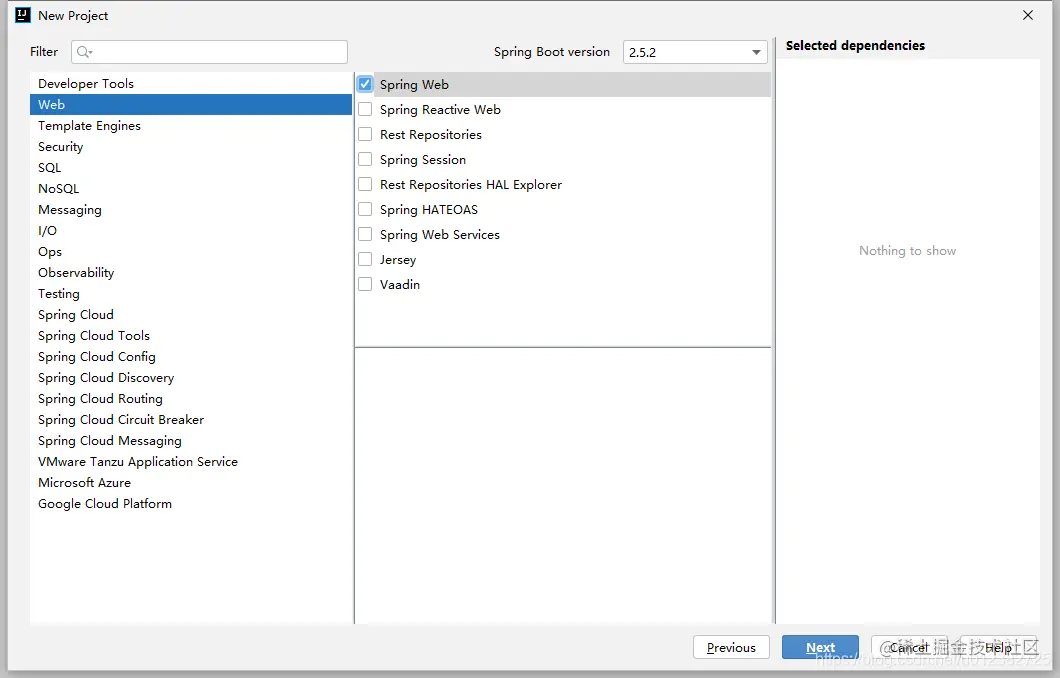Uncheck the Spring Web checkbox
The image size is (1060, 678).
point(365,84)
